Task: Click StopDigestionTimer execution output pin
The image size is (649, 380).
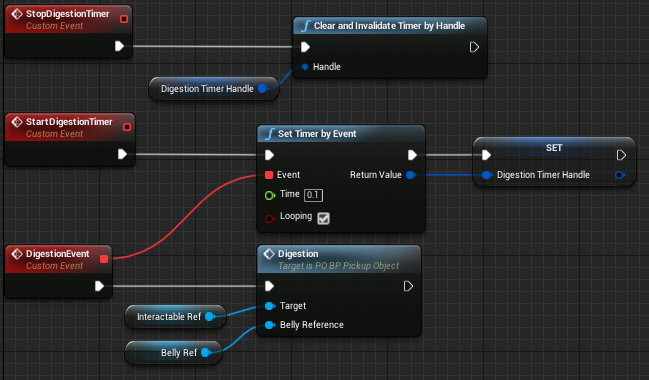Action: coord(119,46)
